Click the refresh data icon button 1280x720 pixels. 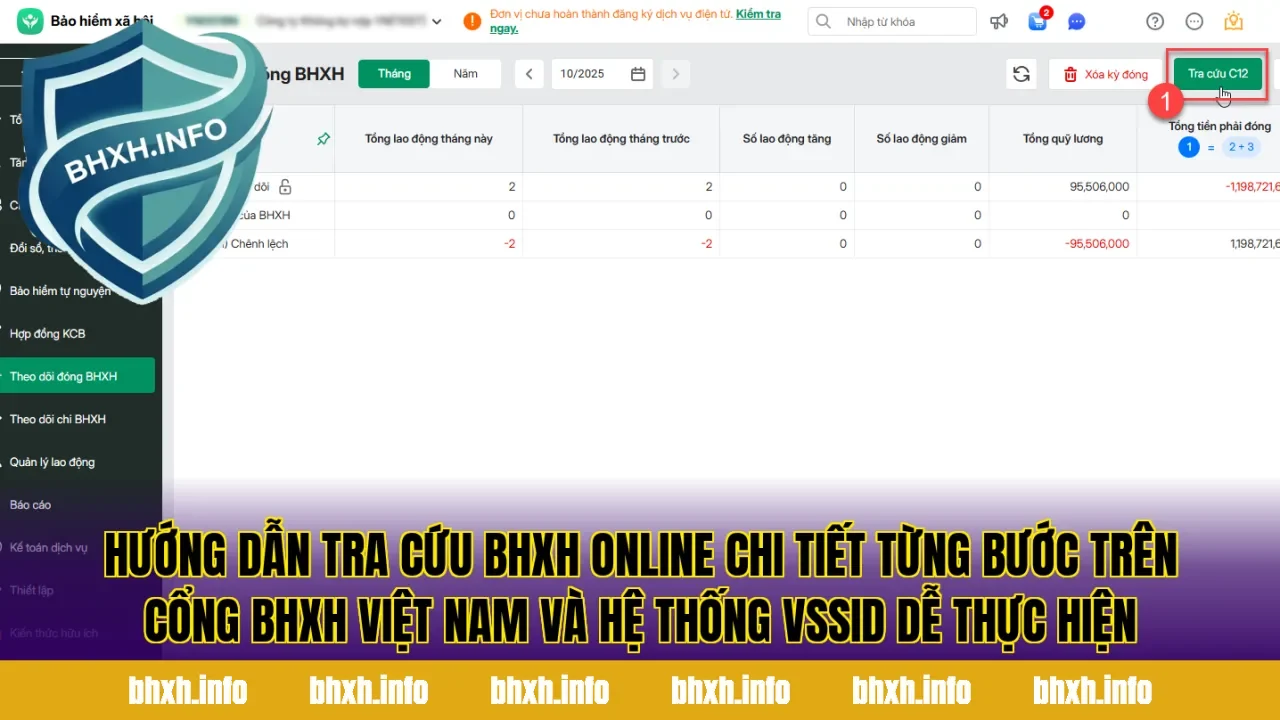pyautogui.click(x=1021, y=74)
